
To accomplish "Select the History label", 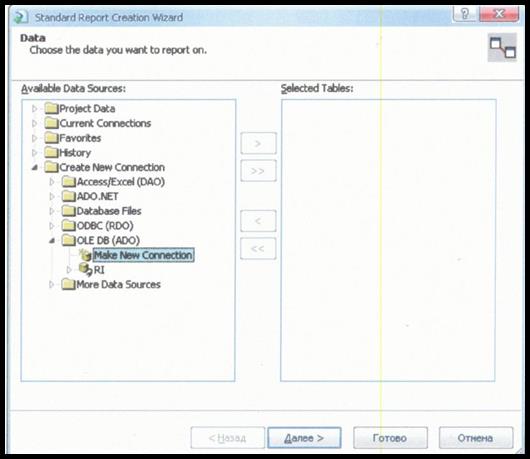I will pos(75,153).
